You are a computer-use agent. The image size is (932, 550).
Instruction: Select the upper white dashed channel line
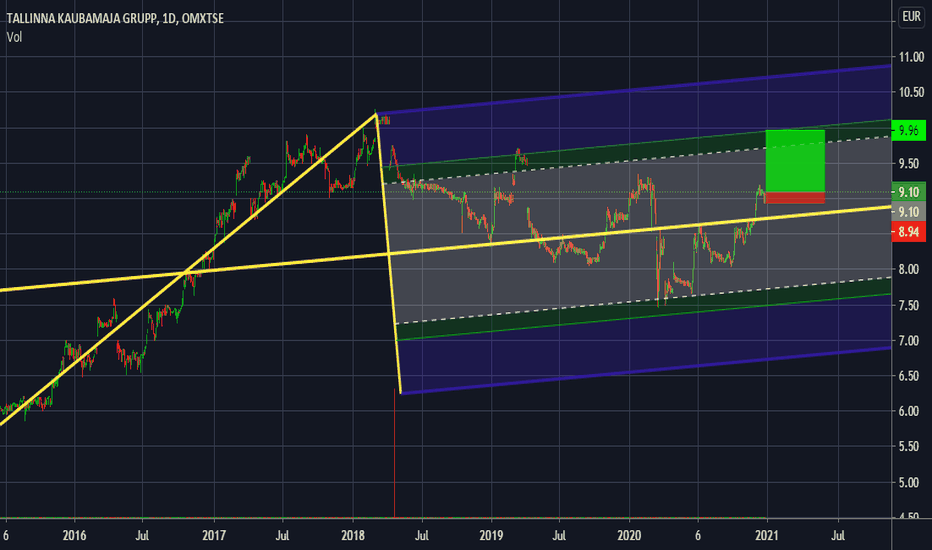[x=637, y=160]
